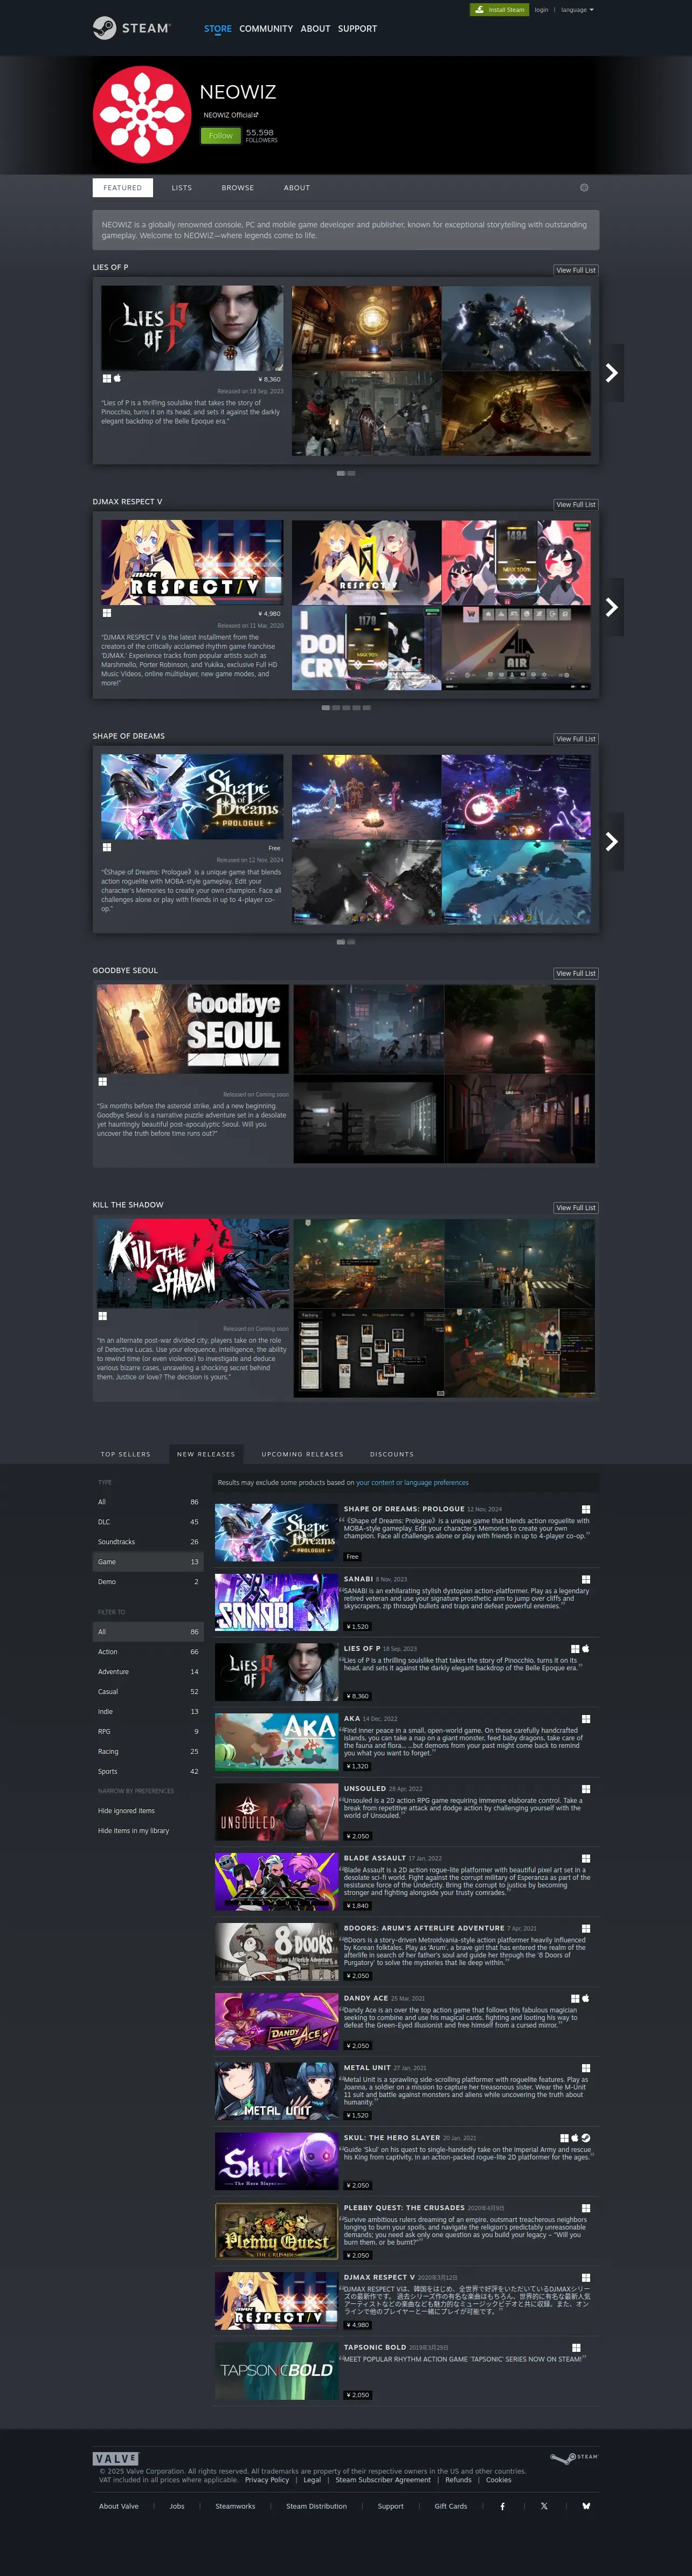
Task: Click the login link in header
Action: (541, 10)
